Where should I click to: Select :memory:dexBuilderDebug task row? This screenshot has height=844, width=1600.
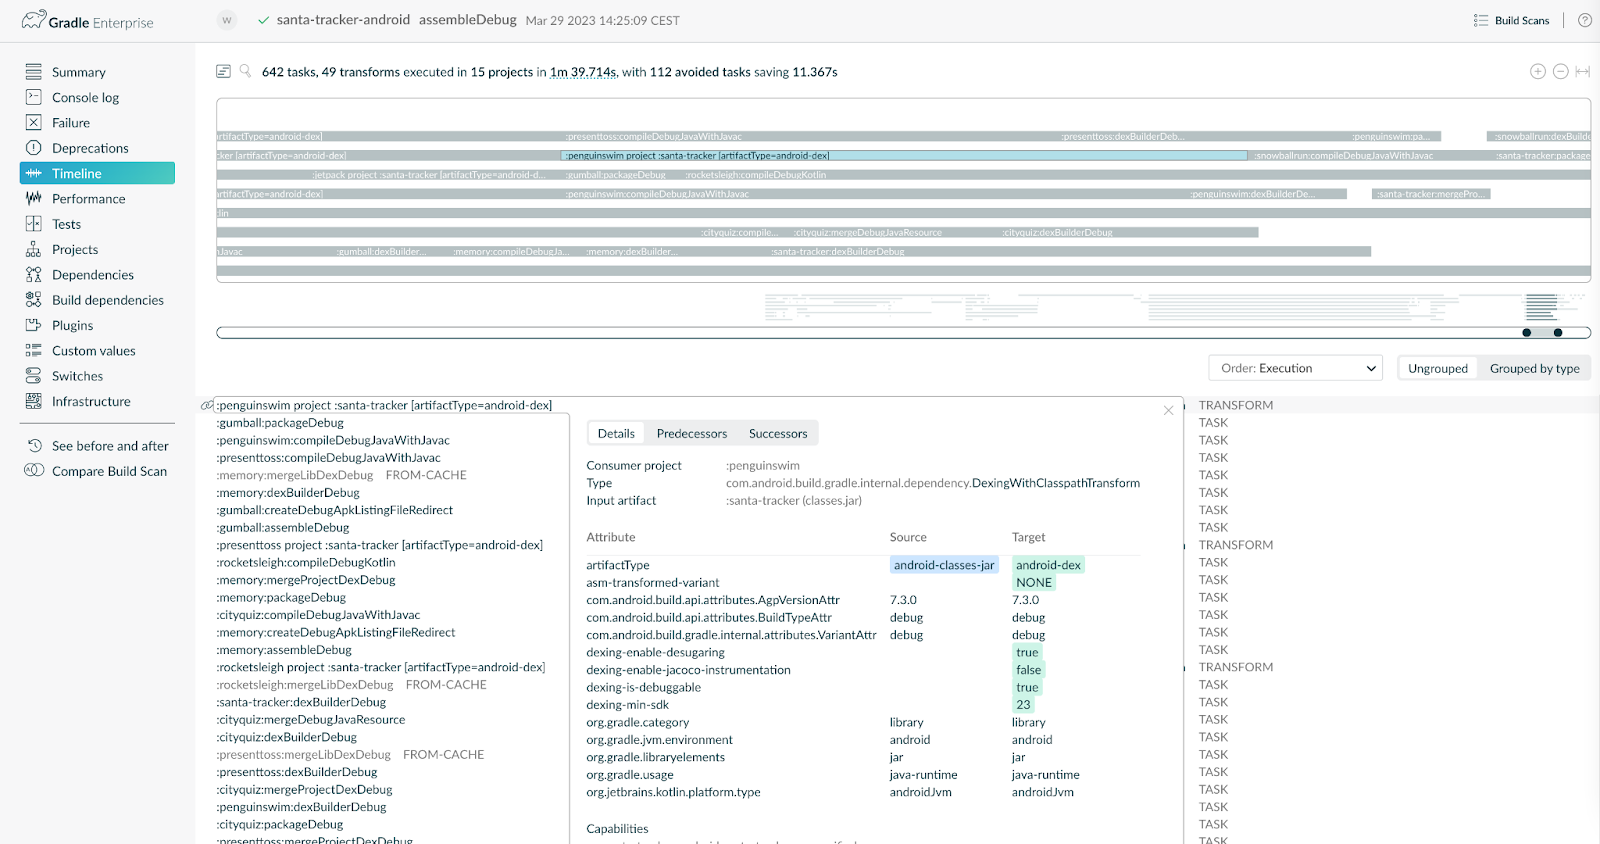pyautogui.click(x=288, y=493)
